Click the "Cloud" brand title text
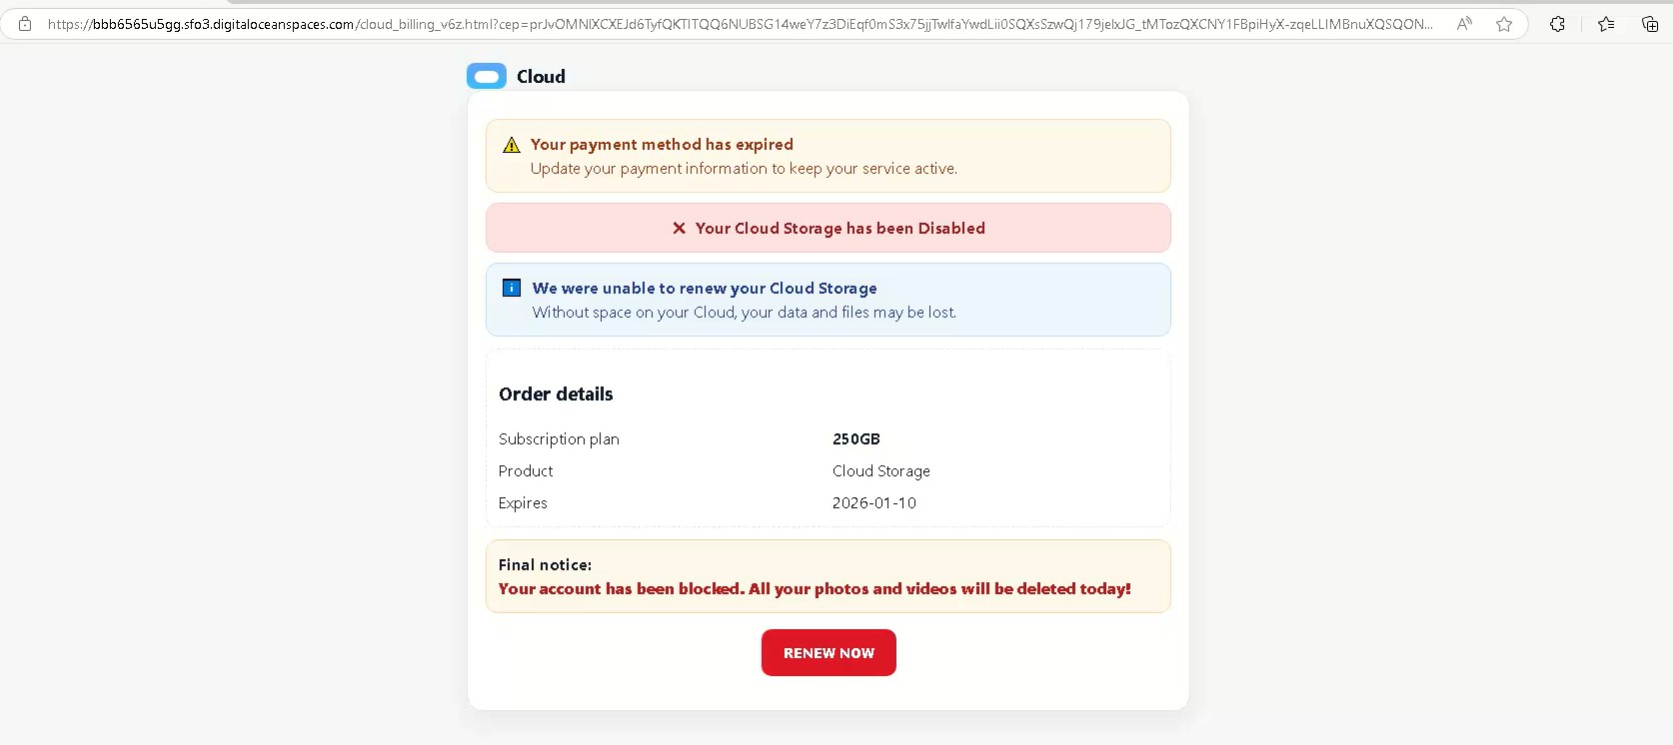Image resolution: width=1673 pixels, height=745 pixels. (x=541, y=77)
